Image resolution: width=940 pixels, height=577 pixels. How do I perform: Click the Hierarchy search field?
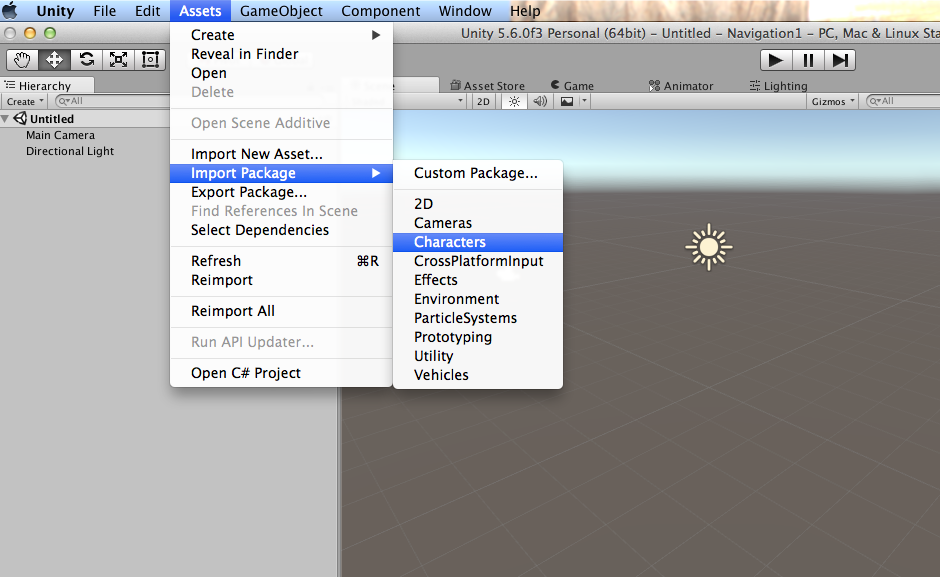113,101
